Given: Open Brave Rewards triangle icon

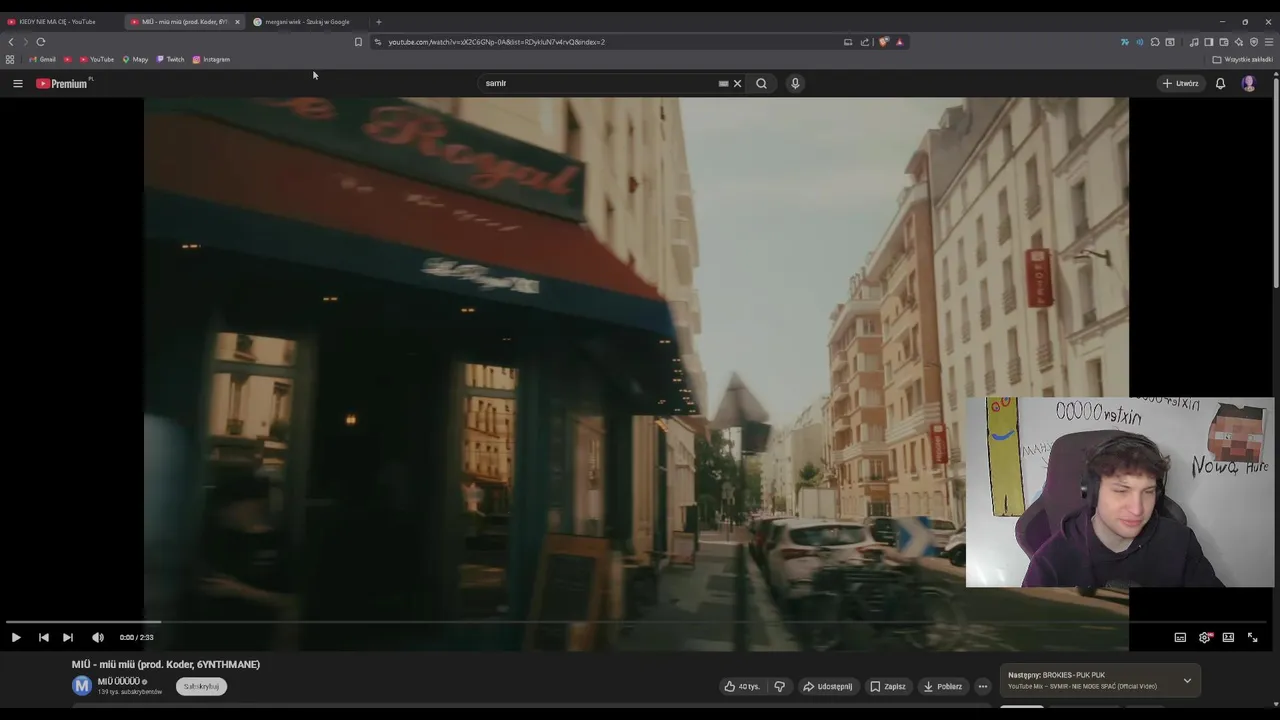Looking at the screenshot, I should 900,42.
